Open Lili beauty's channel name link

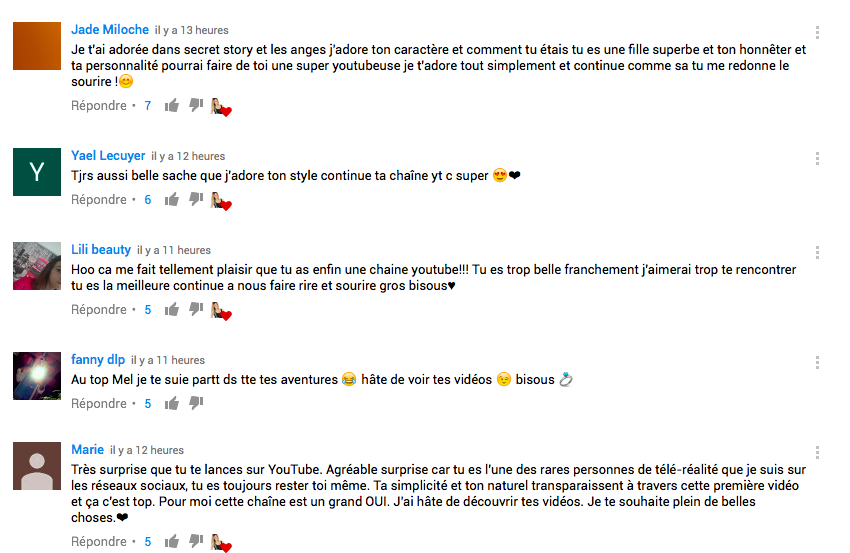click(x=101, y=249)
